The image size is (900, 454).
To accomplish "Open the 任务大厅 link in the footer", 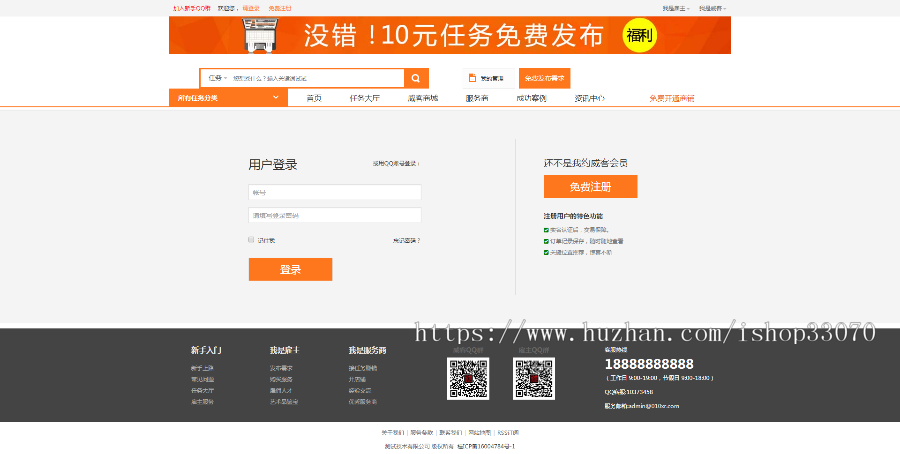I will (x=202, y=390).
